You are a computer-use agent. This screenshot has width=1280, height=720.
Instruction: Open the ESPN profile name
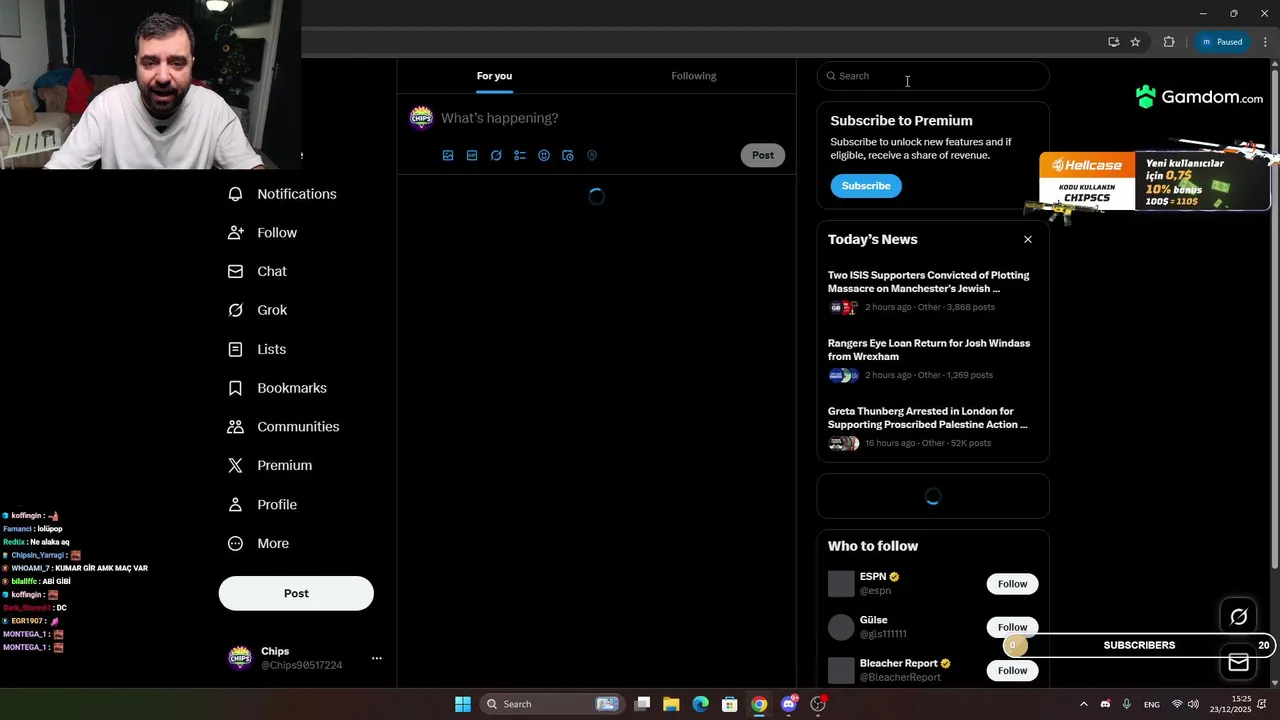(873, 577)
